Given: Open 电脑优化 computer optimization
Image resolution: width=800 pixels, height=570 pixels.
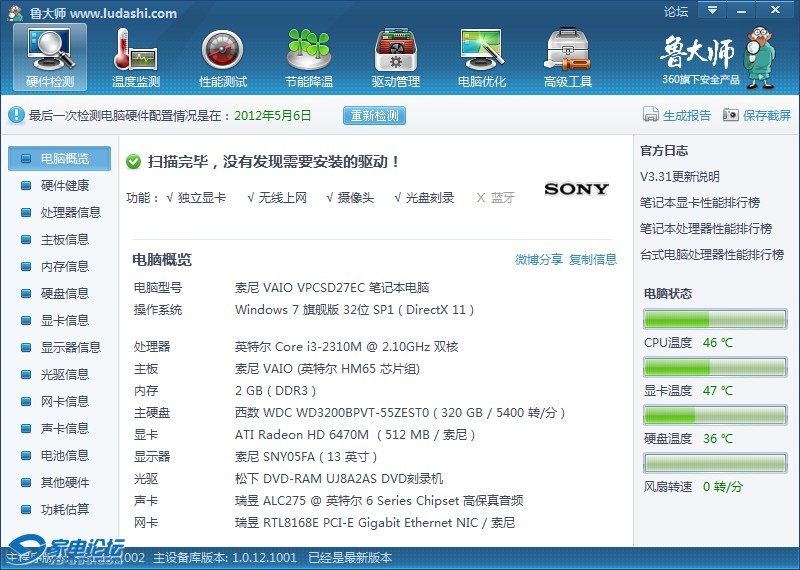Looking at the screenshot, I should tap(482, 57).
